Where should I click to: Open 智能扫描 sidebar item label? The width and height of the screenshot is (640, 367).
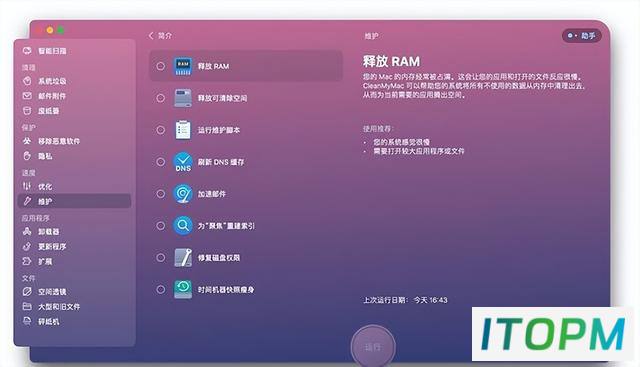point(52,51)
